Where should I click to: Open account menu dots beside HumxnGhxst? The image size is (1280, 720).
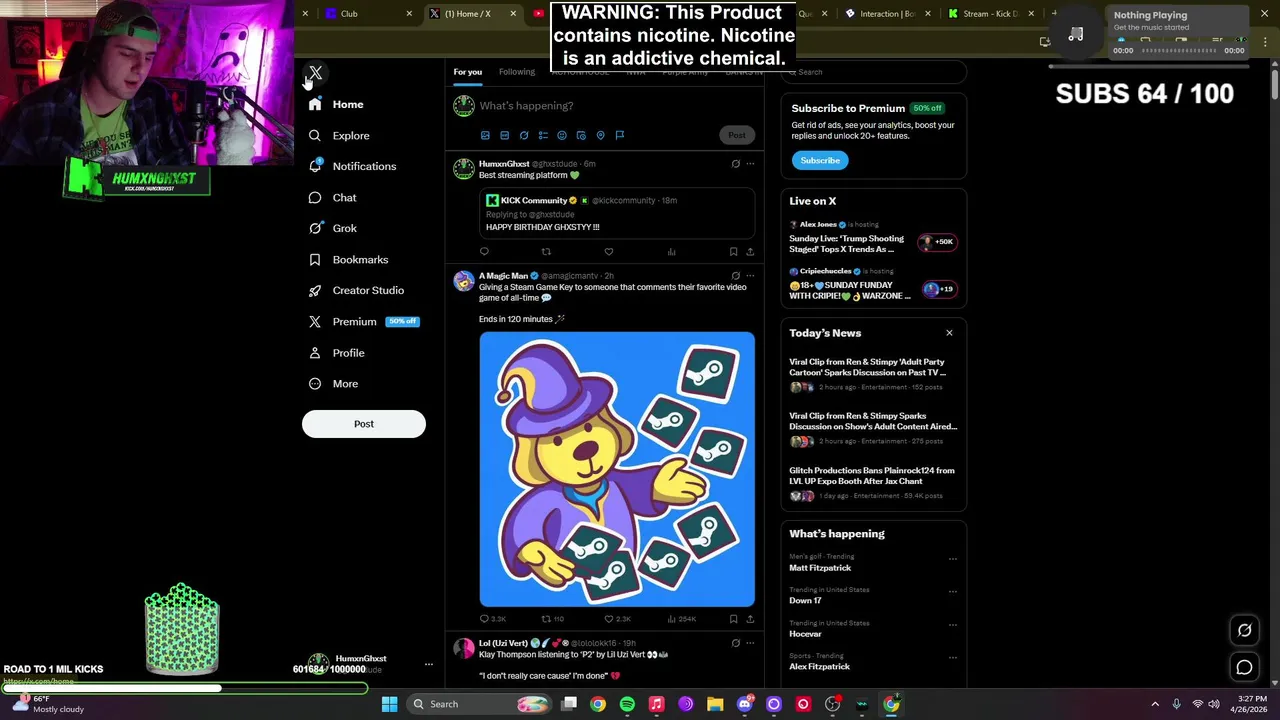tap(428, 664)
